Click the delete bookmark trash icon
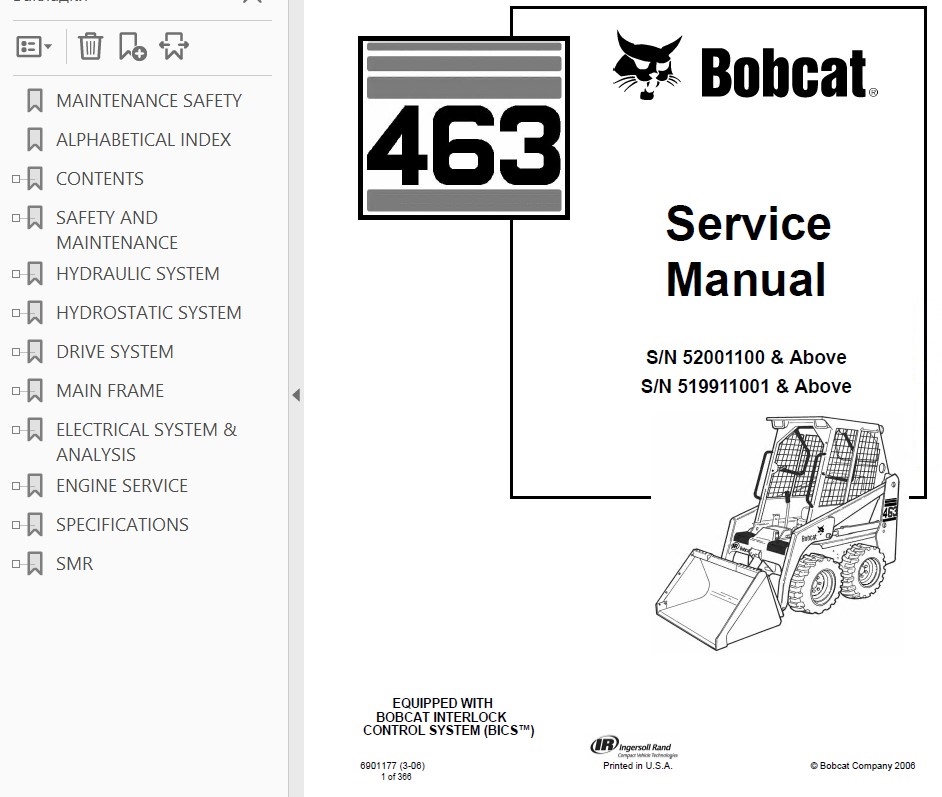The image size is (942, 797). coord(90,46)
